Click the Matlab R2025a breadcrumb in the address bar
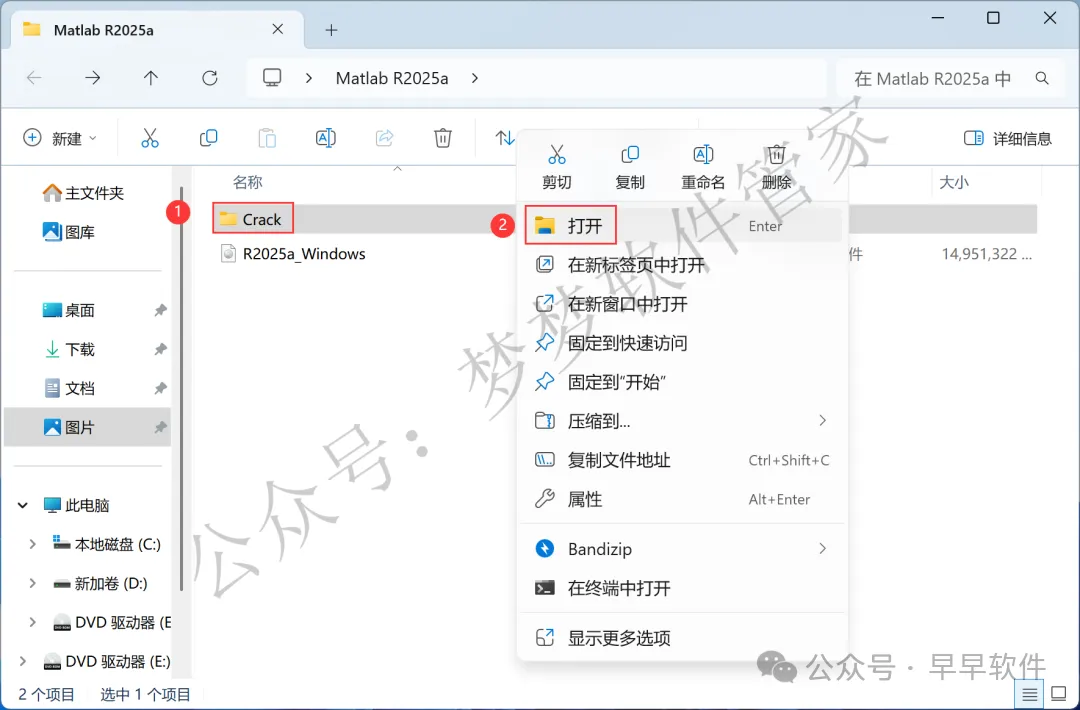 (x=392, y=79)
